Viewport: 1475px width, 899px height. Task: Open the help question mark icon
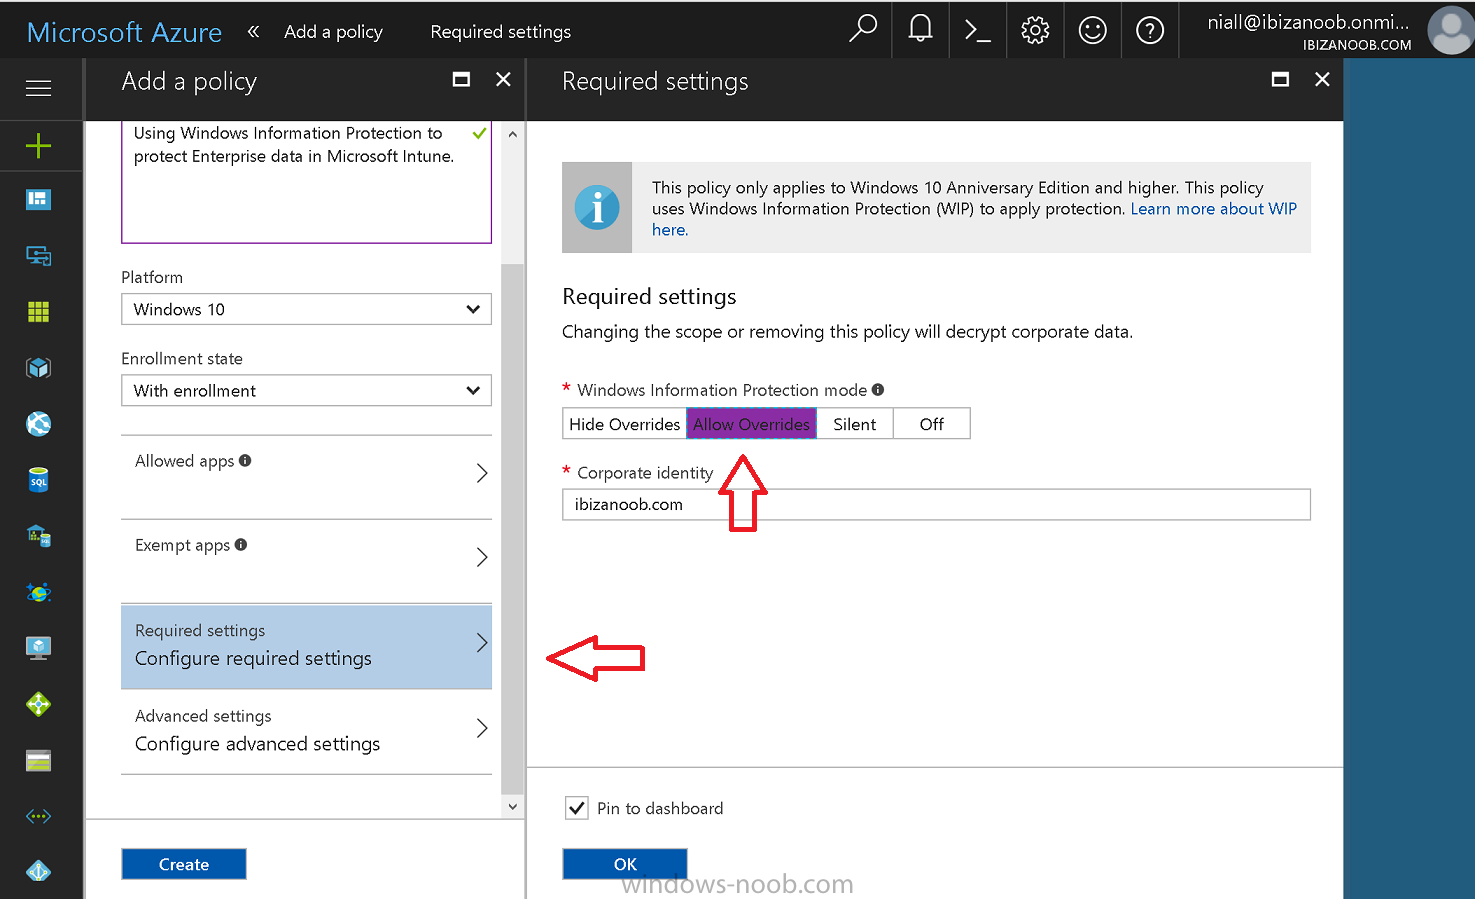1150,30
